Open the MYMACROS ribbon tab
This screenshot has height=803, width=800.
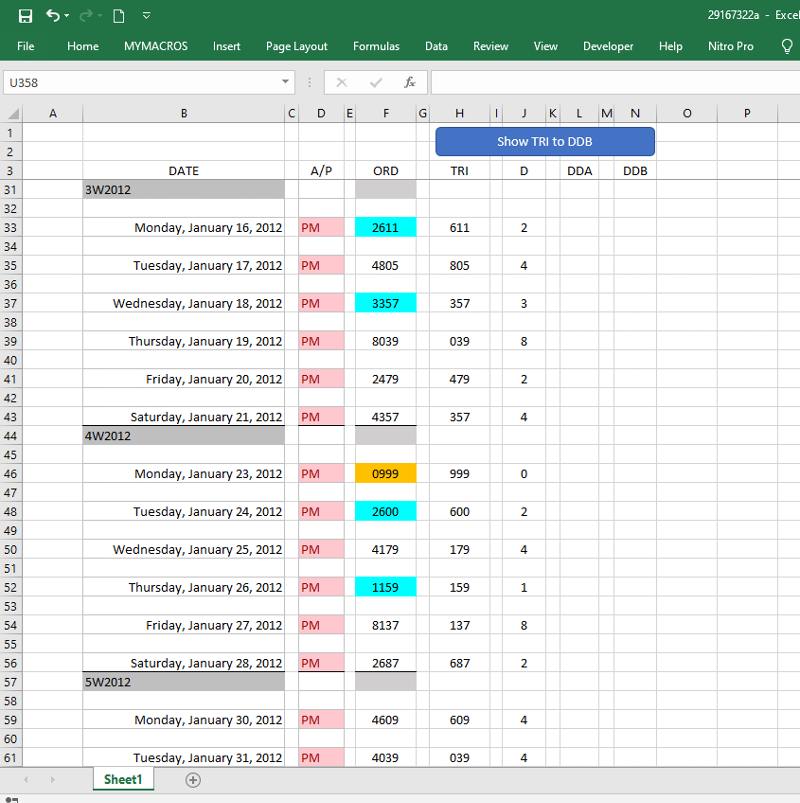(x=155, y=46)
